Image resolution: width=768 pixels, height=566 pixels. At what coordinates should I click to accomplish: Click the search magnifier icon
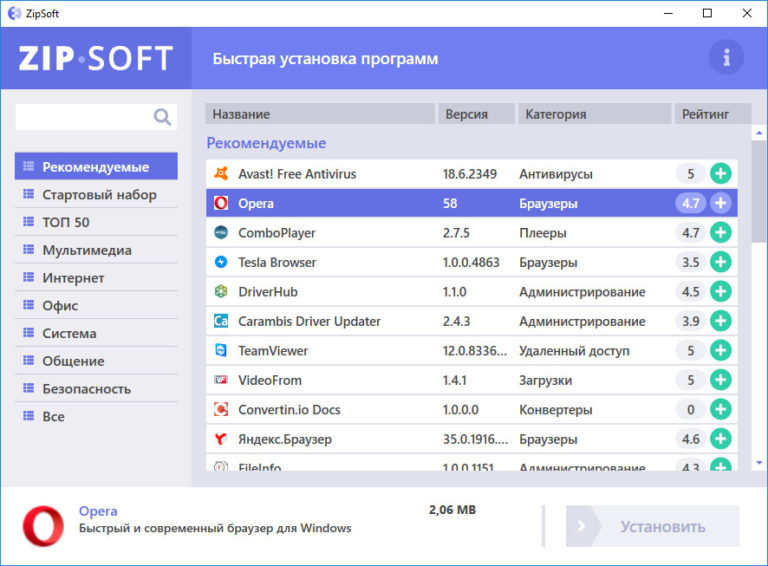click(x=162, y=117)
